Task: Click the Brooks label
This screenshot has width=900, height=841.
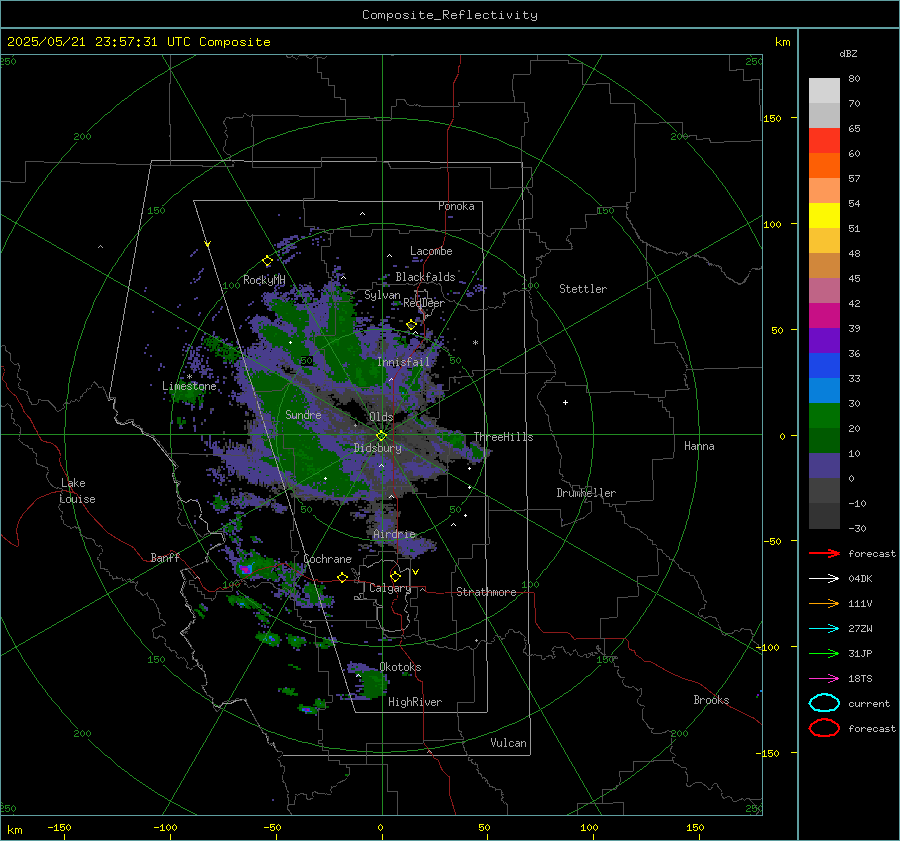Action: click(711, 700)
